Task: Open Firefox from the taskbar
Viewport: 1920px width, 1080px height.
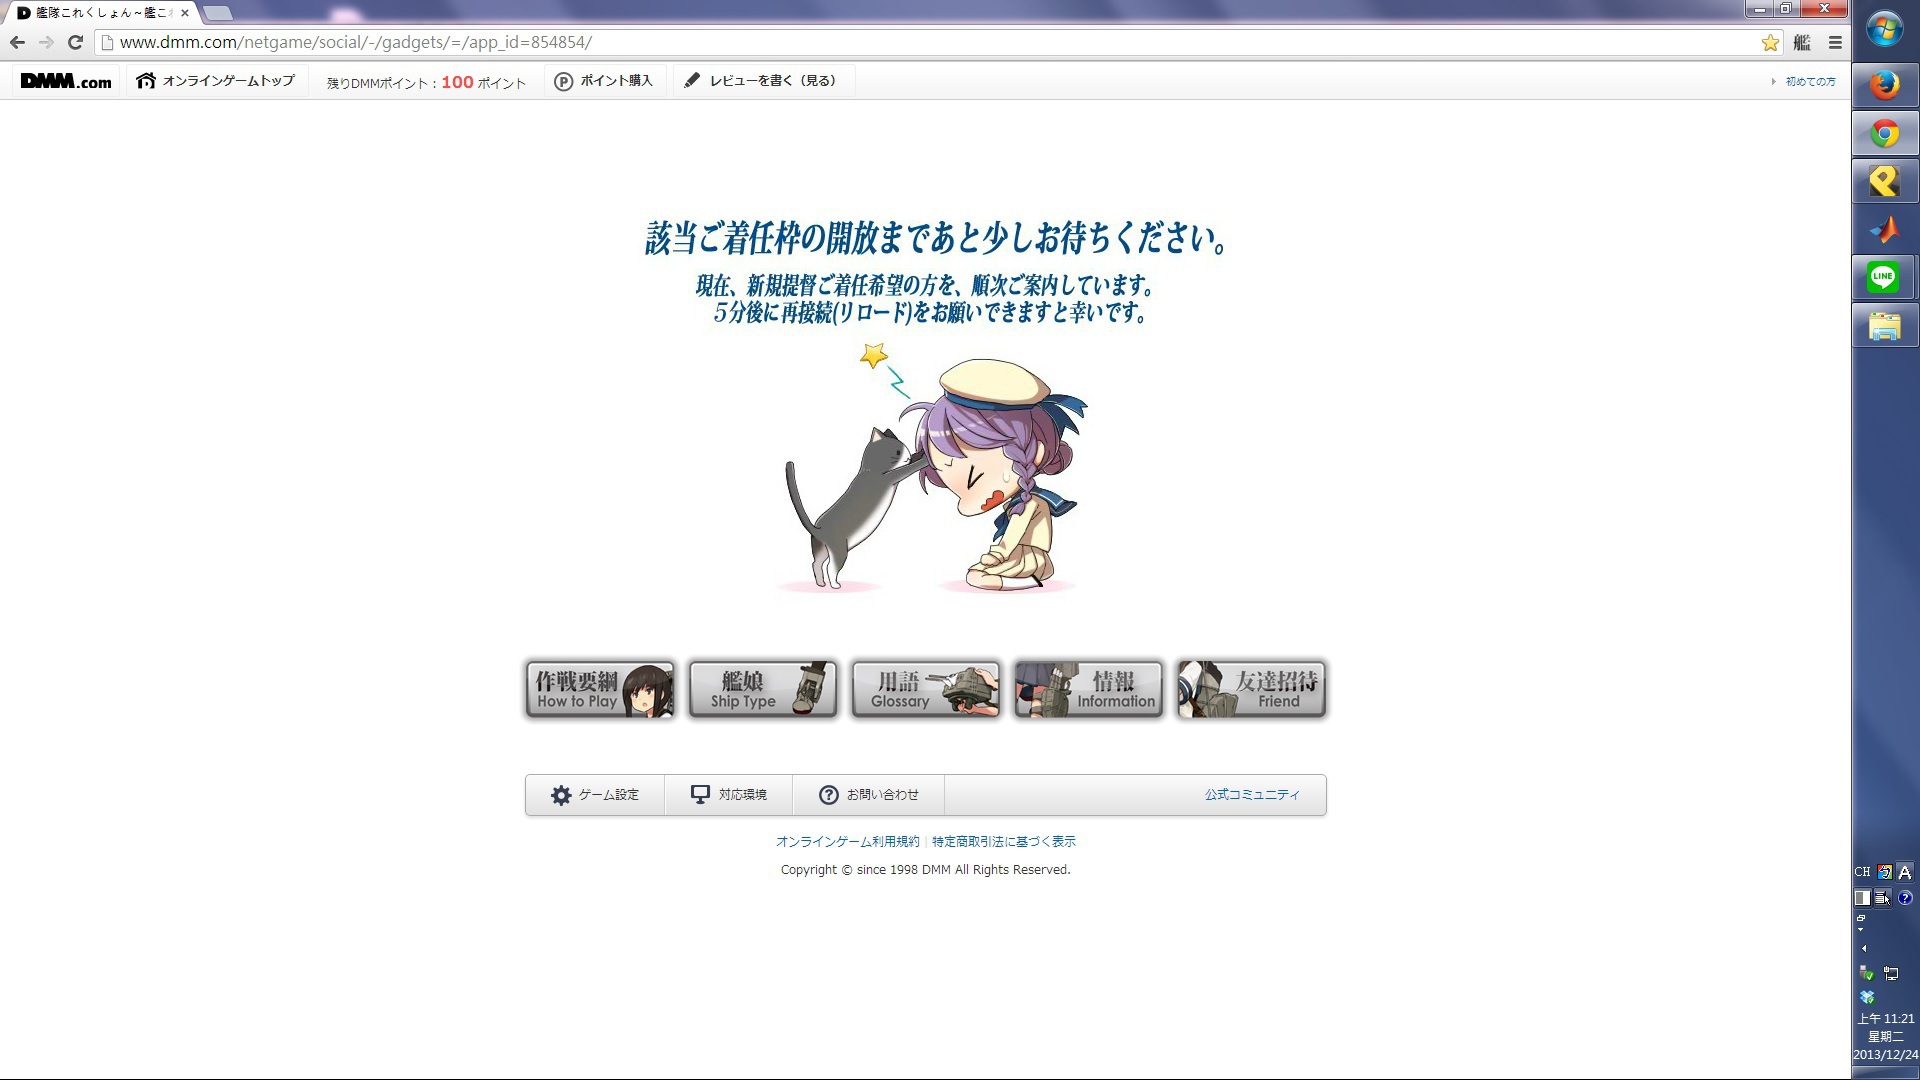Action: [x=1885, y=85]
